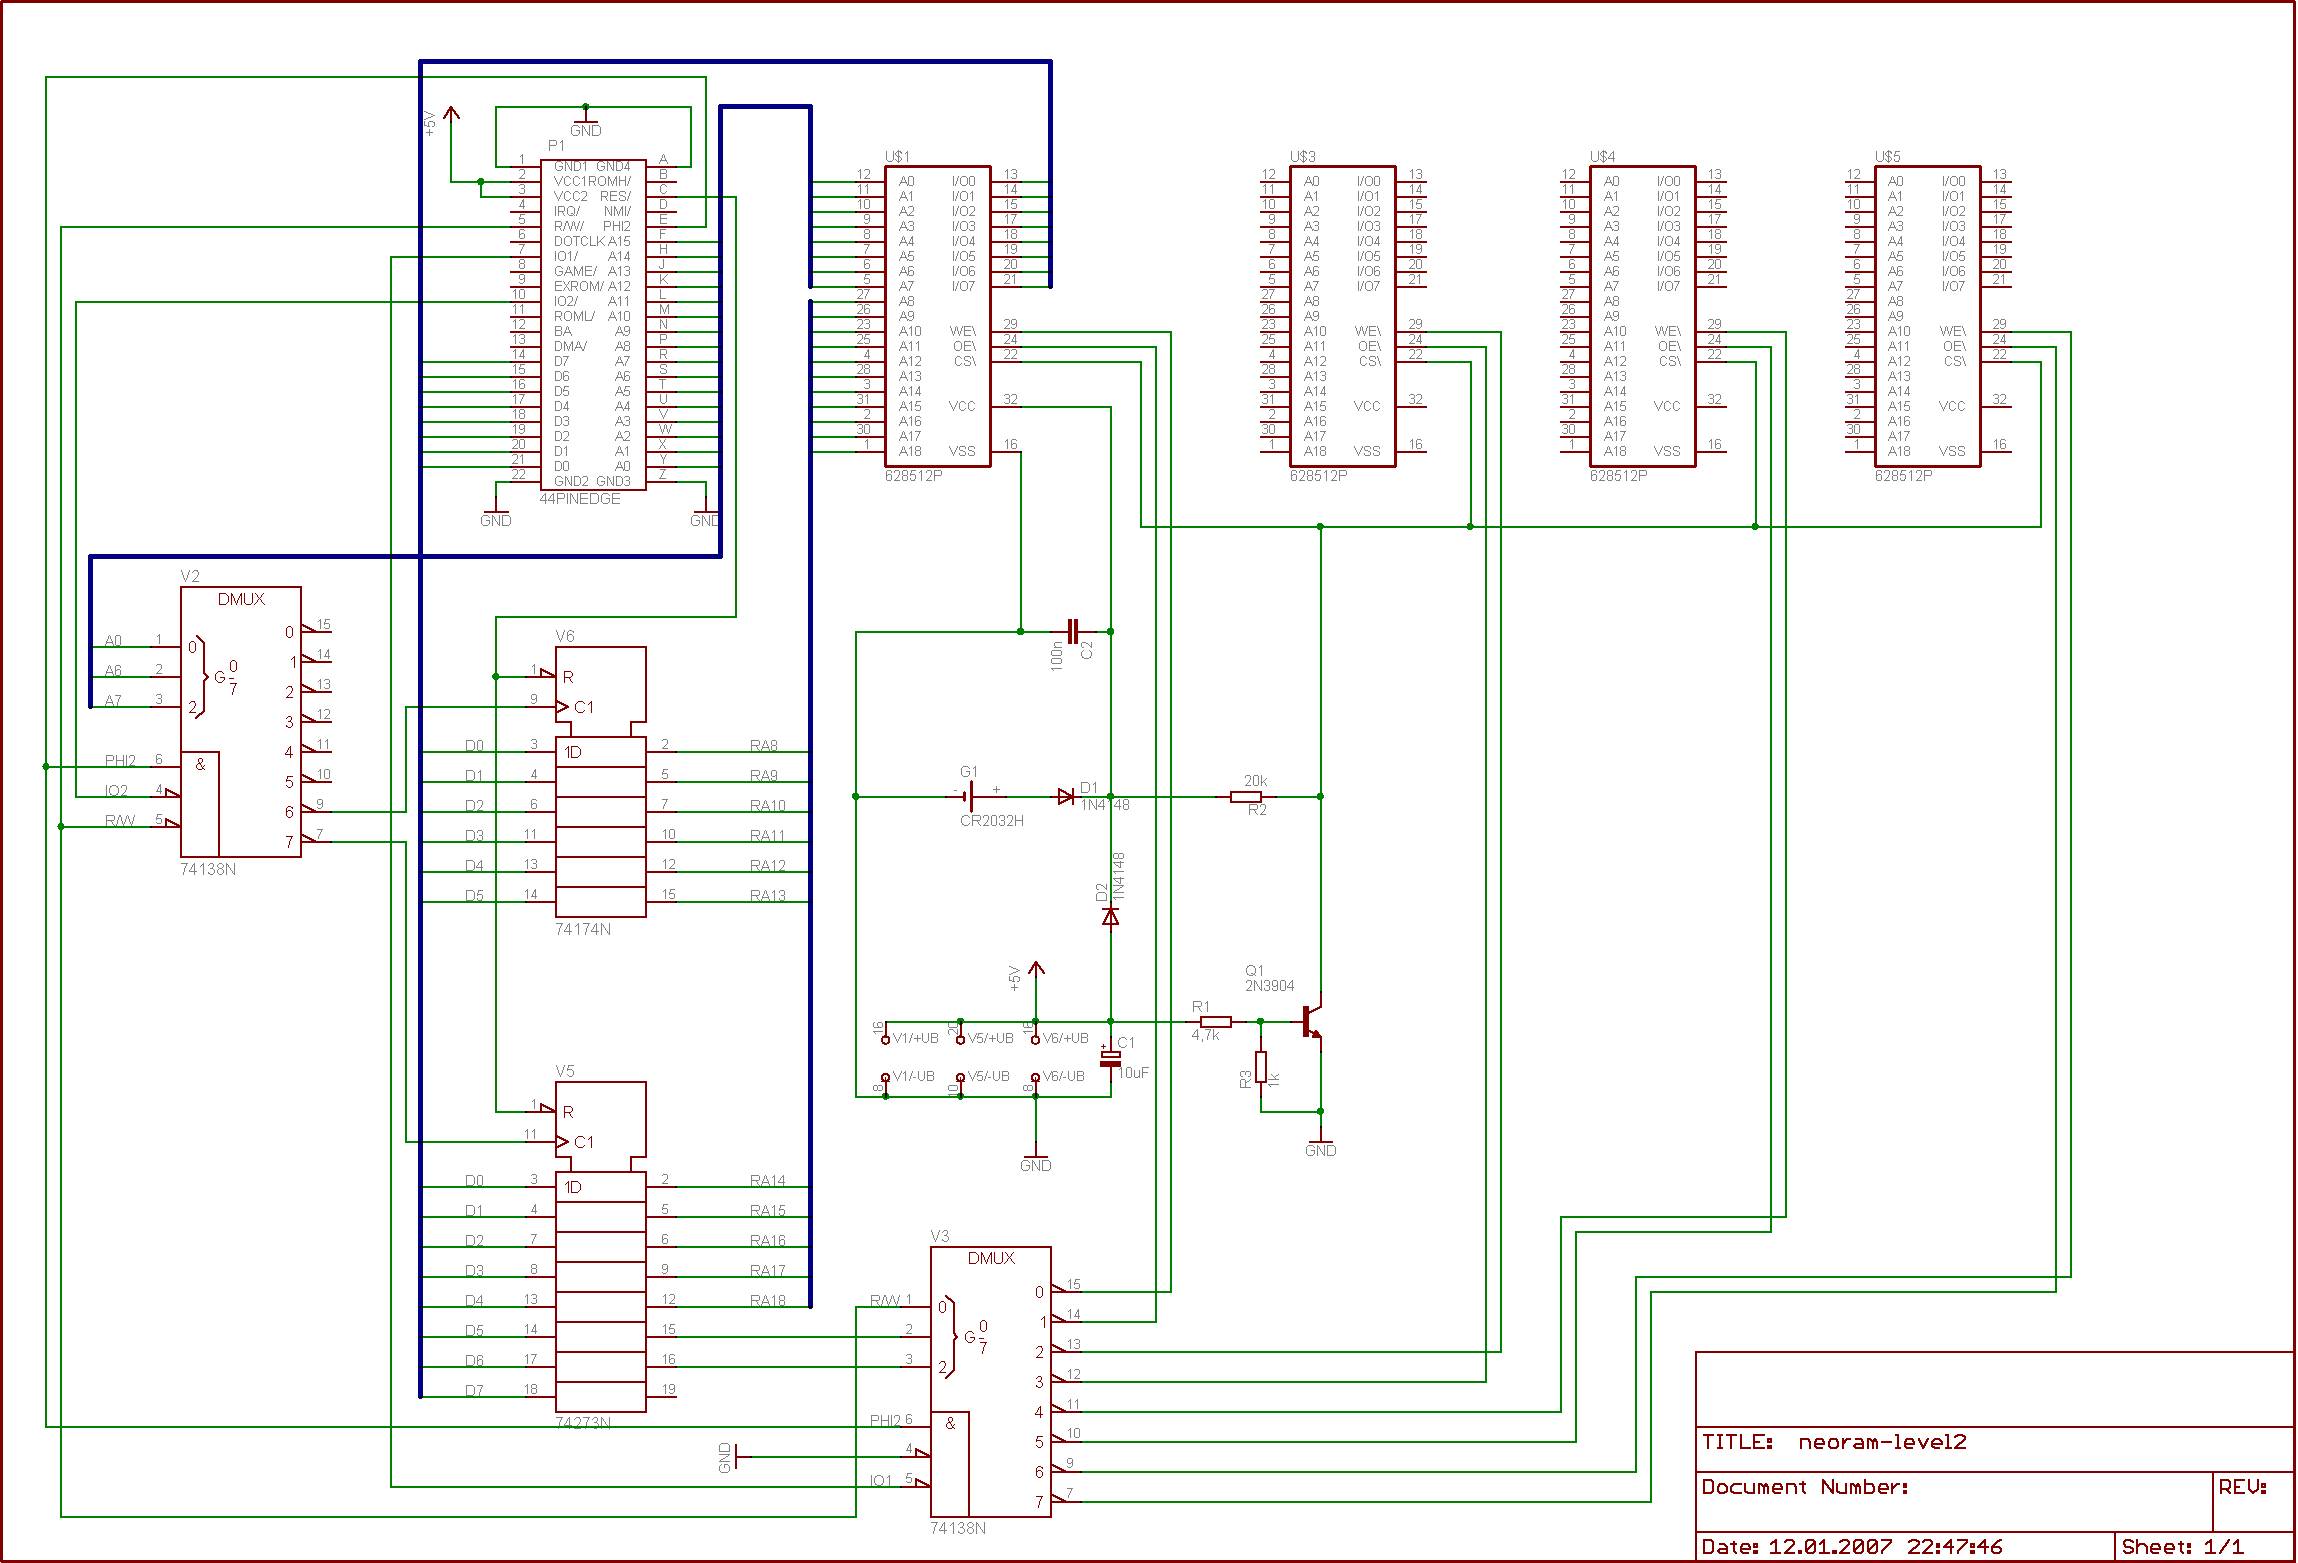Click the R2 20k resistor
Screen dimensions: 2298x1563
(1245, 797)
